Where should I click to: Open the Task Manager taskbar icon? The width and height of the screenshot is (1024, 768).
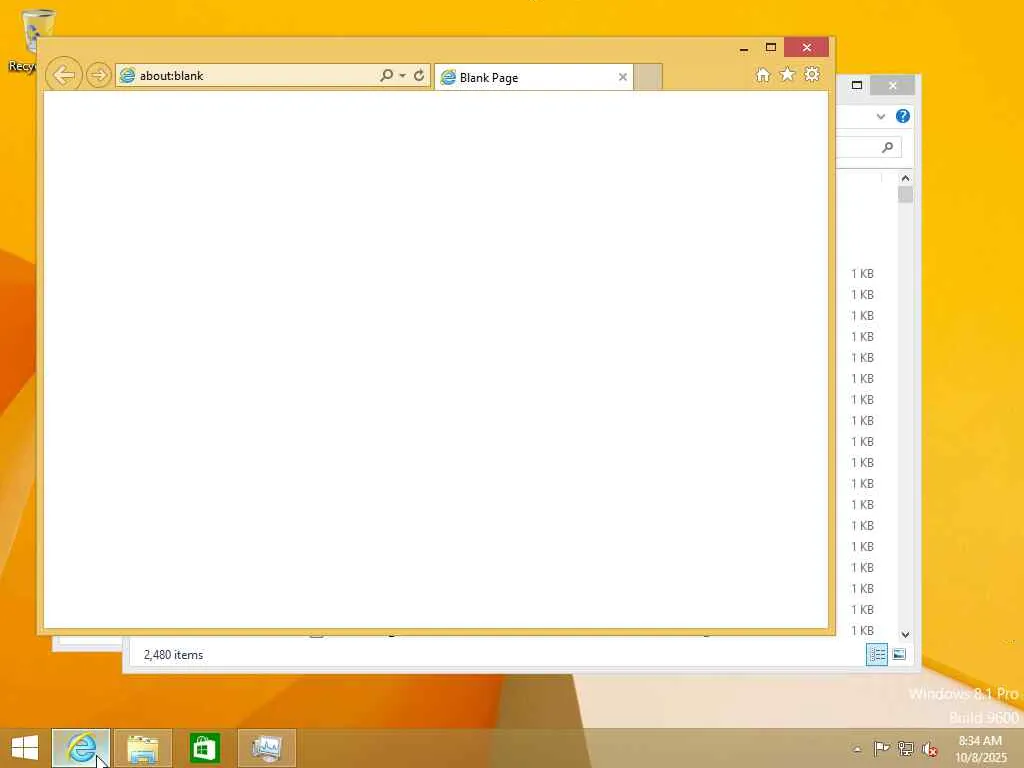tap(266, 748)
